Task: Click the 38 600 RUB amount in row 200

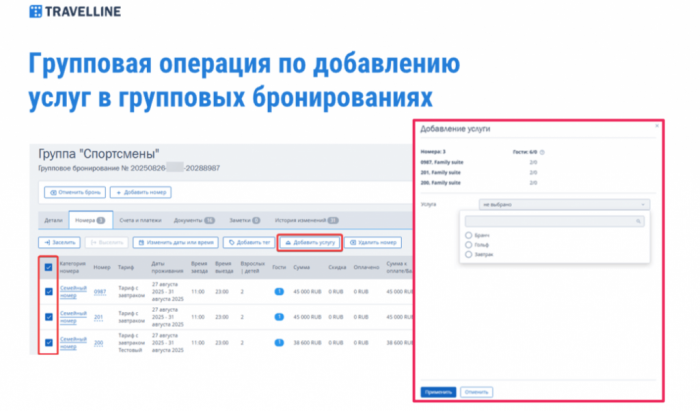Action: [307, 343]
